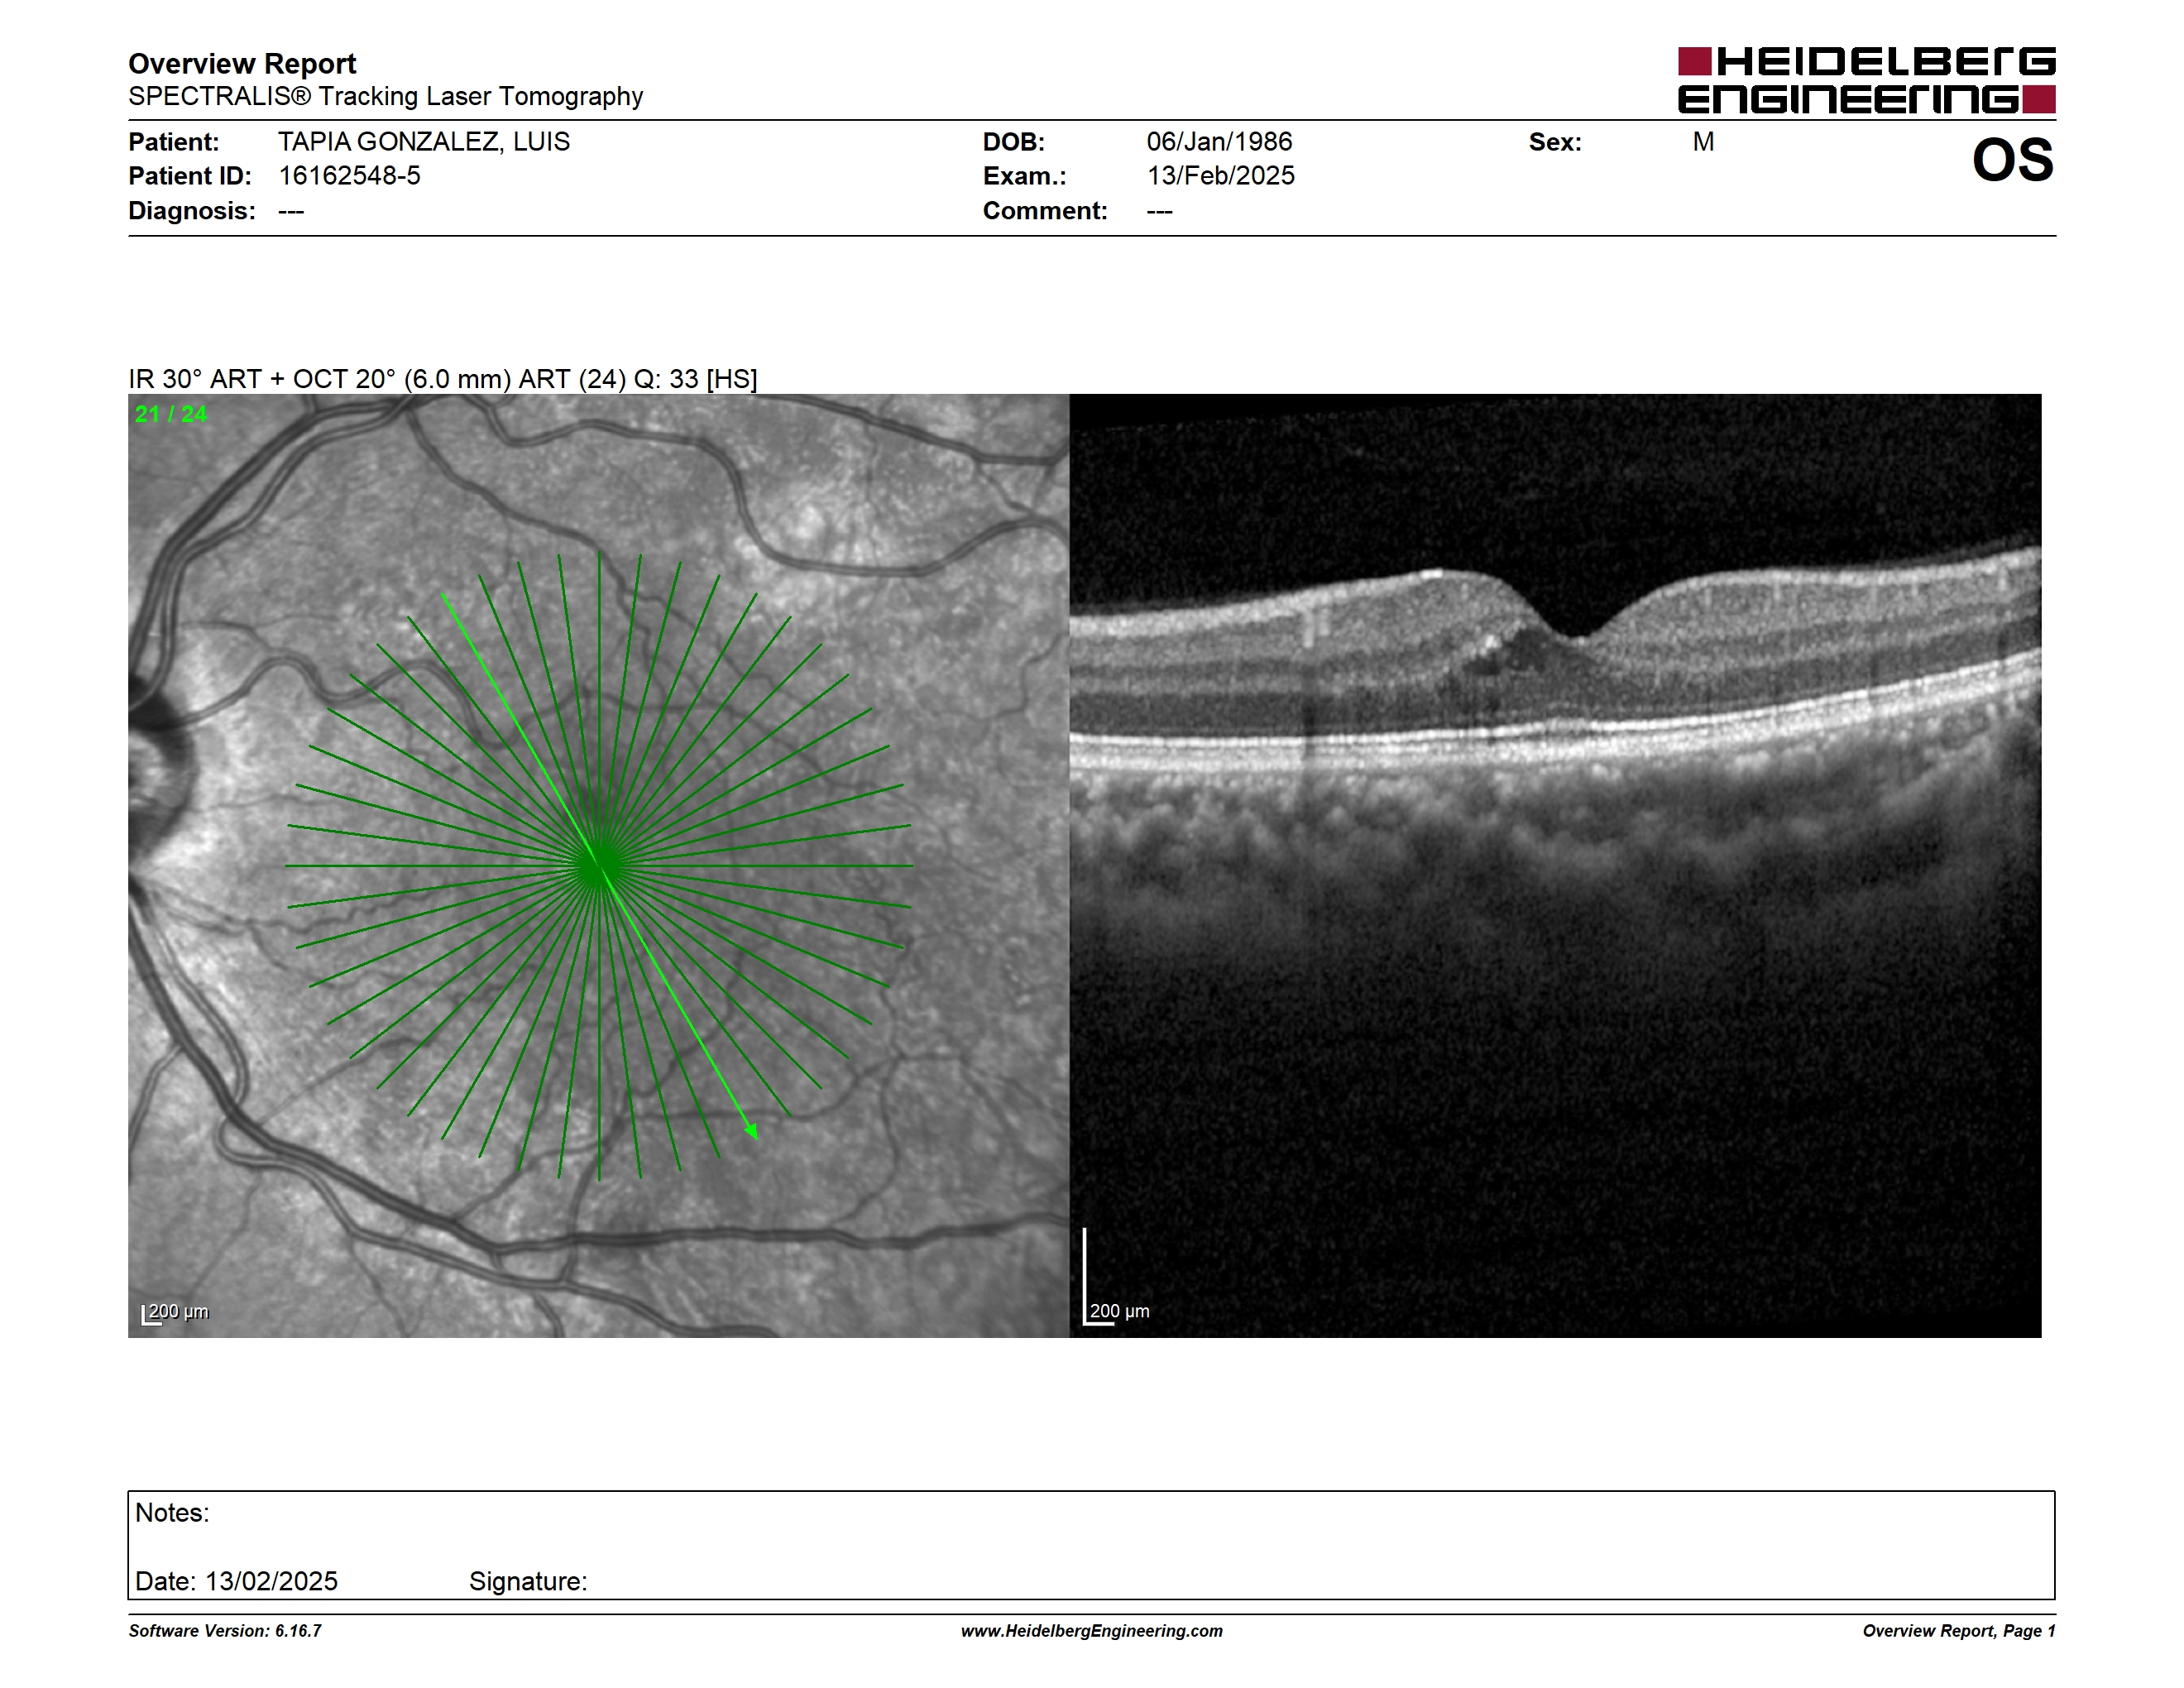Click patient name "TAPIA GONZALEZ, LUIS"
Image resolution: width=2184 pixels, height=1688 pixels.
click(424, 141)
